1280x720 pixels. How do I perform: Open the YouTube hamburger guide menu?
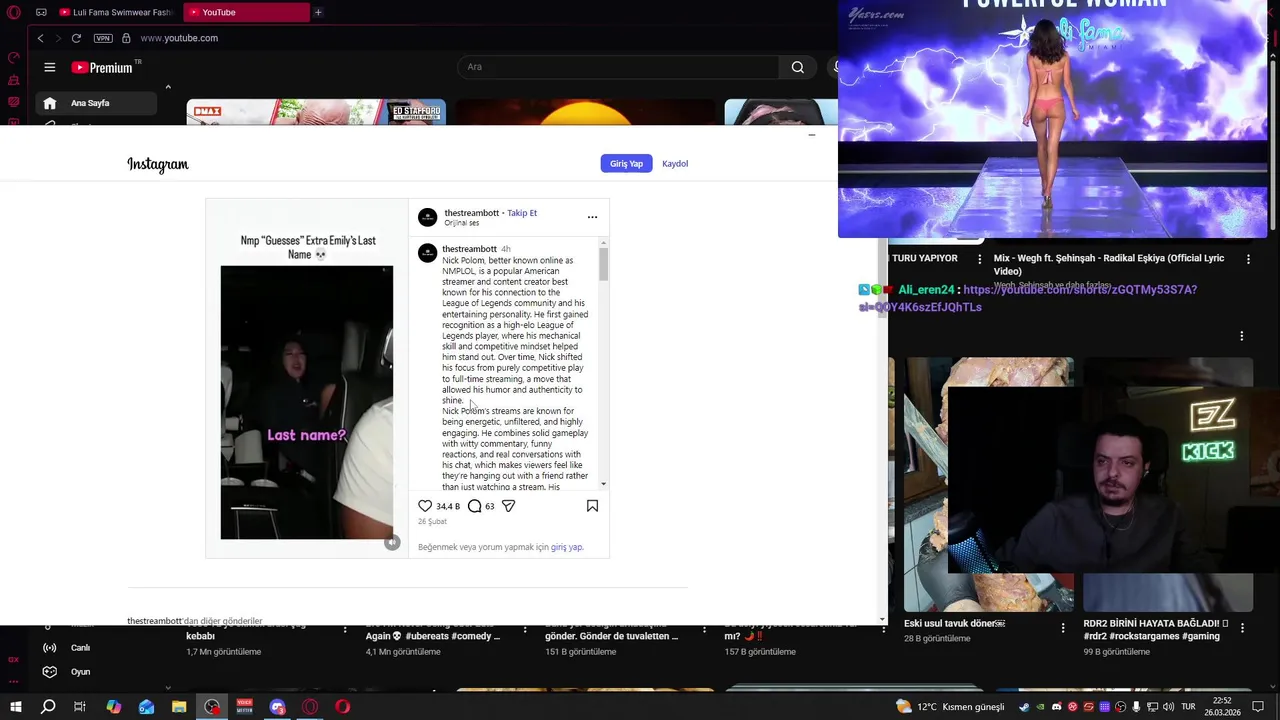point(49,67)
